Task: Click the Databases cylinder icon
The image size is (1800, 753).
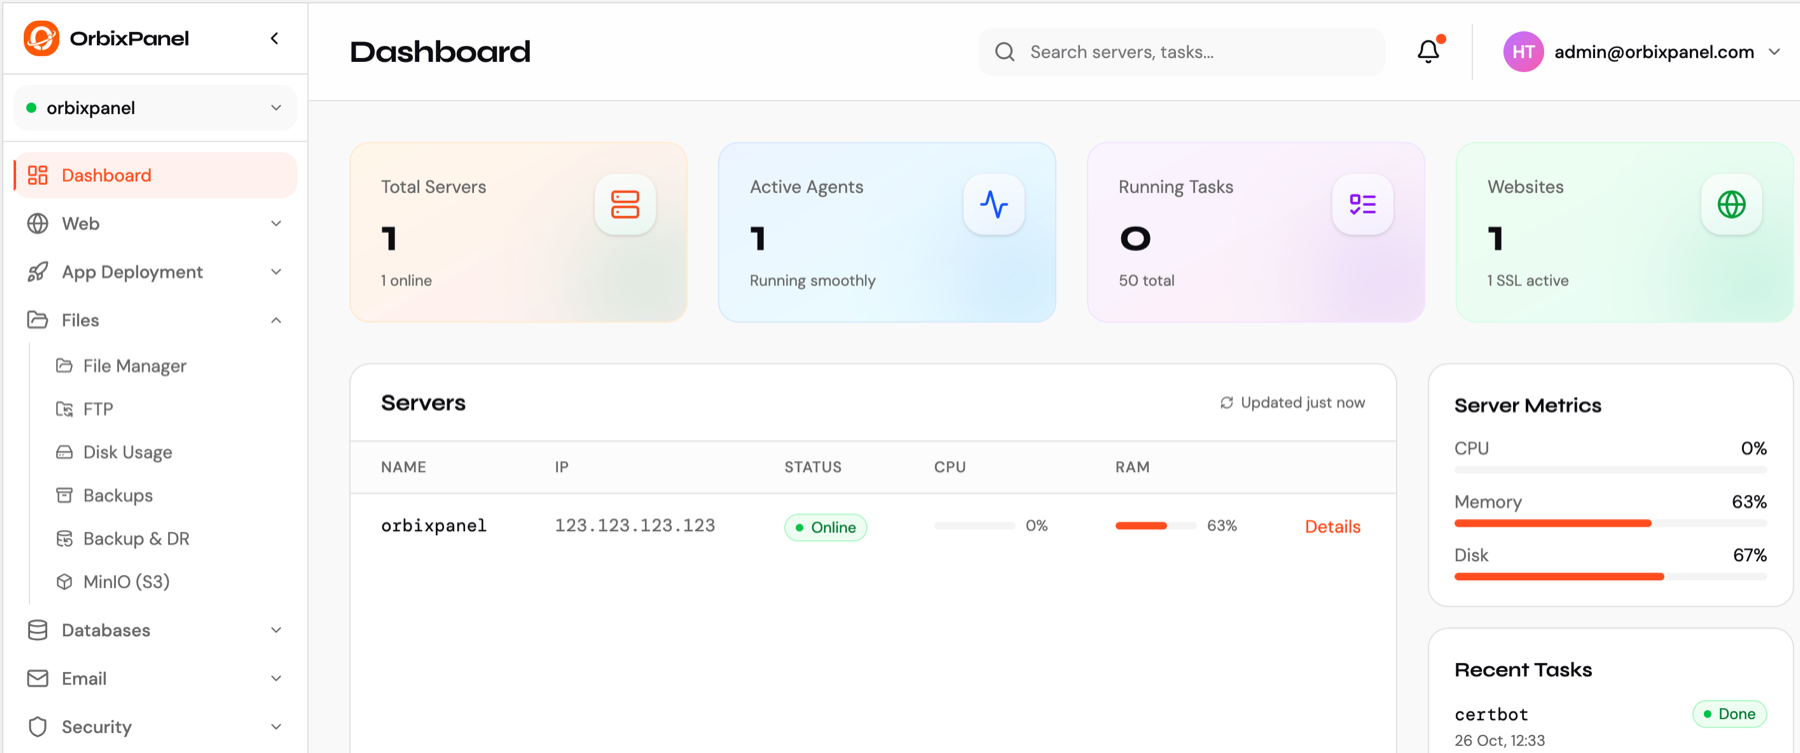Action: point(38,630)
